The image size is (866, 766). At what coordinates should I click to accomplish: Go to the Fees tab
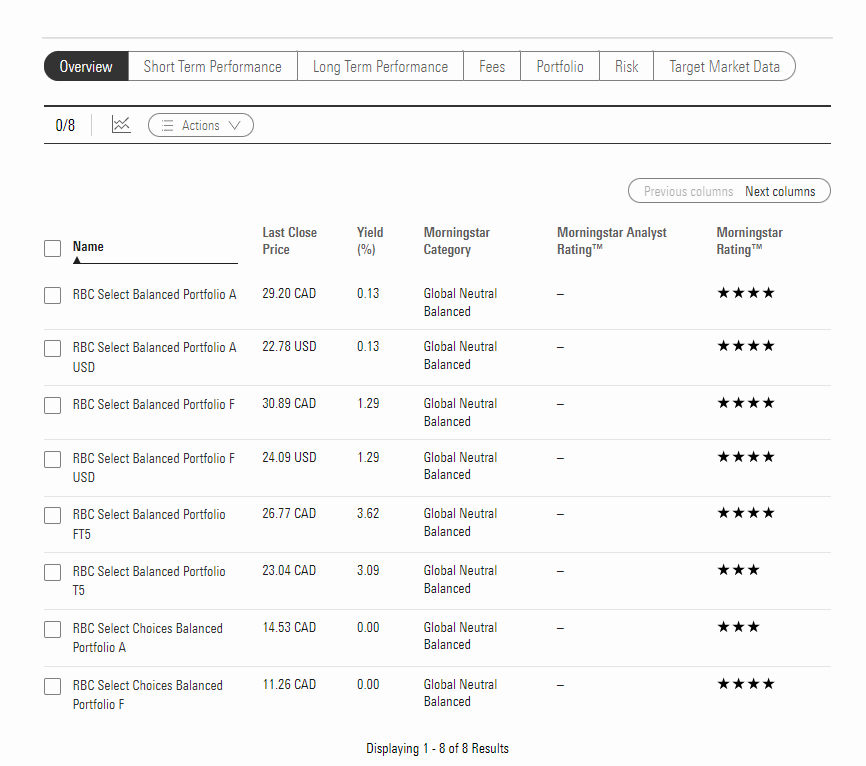click(x=492, y=66)
